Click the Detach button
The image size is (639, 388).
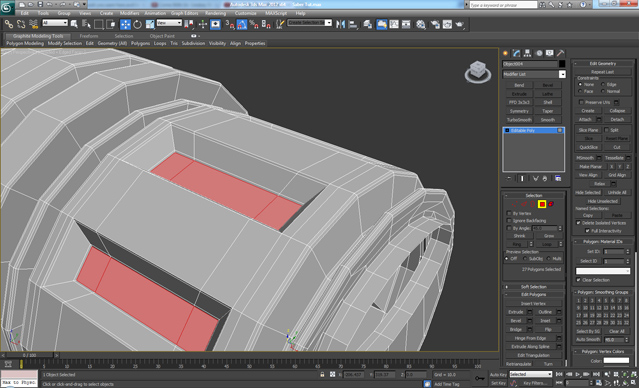[617, 119]
